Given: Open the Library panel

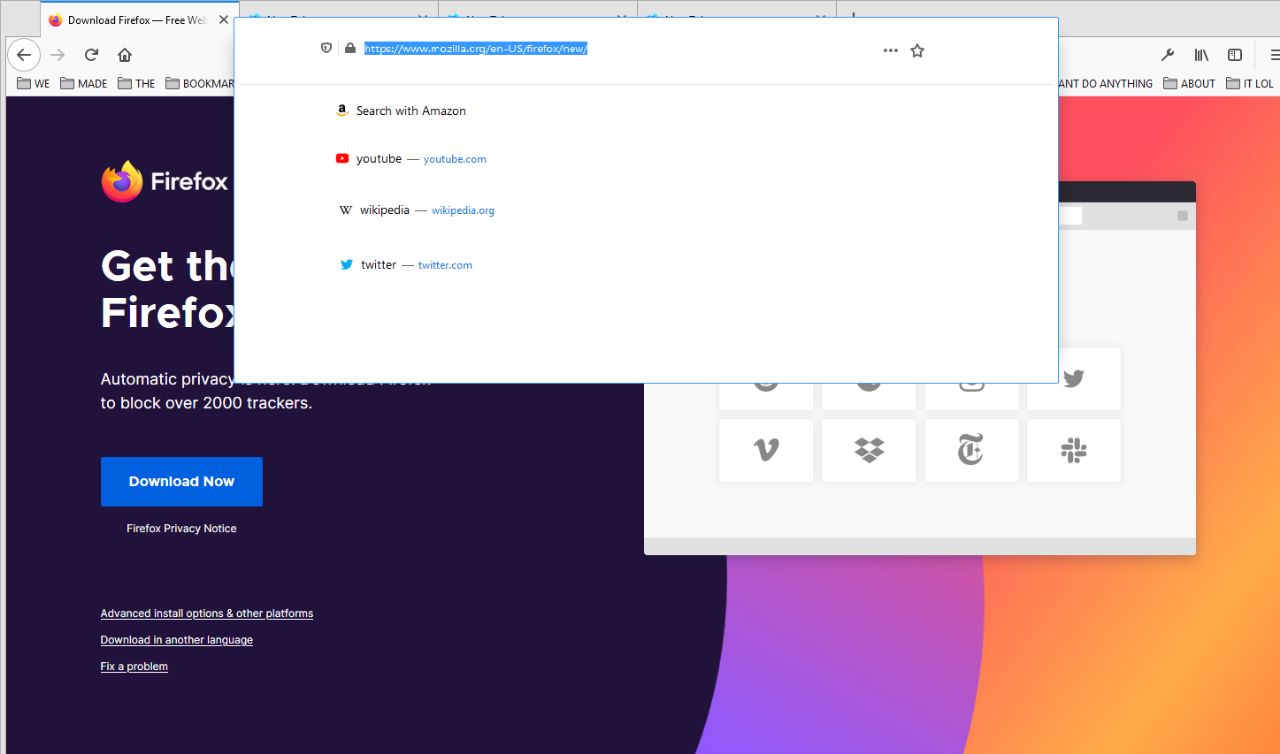Looking at the screenshot, I should (1201, 55).
